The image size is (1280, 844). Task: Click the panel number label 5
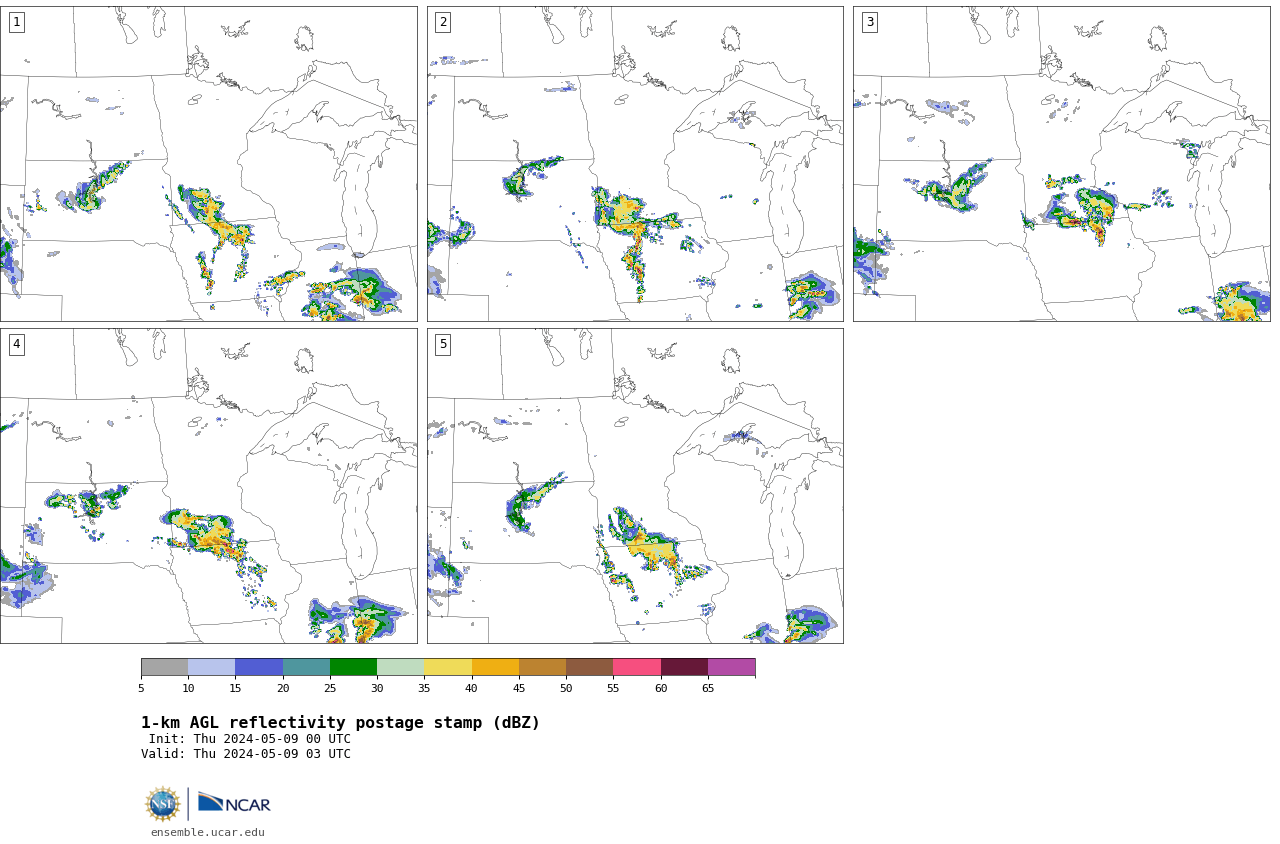click(x=443, y=344)
